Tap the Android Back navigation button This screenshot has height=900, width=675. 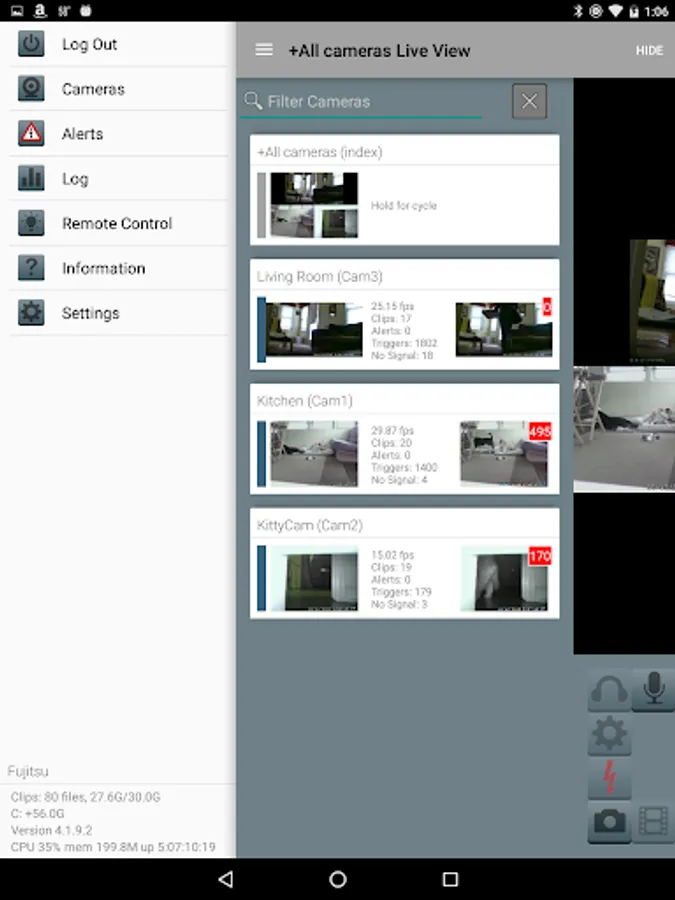226,879
